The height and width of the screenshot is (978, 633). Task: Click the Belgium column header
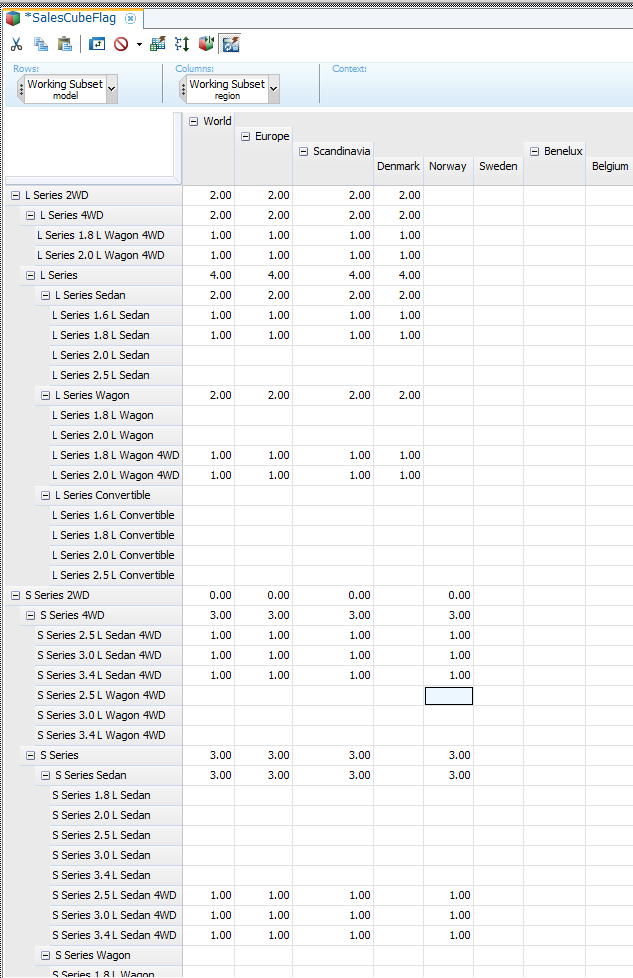[x=609, y=166]
